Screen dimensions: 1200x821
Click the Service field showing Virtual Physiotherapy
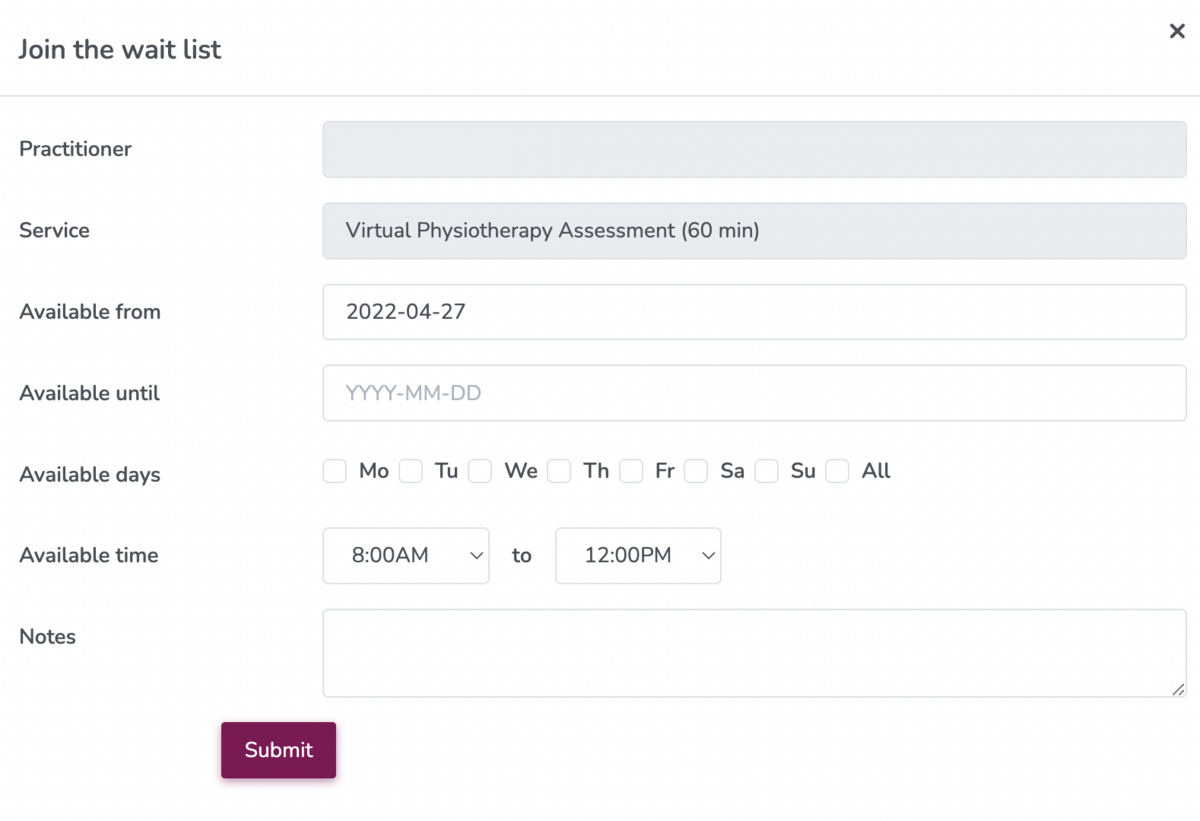click(x=754, y=231)
